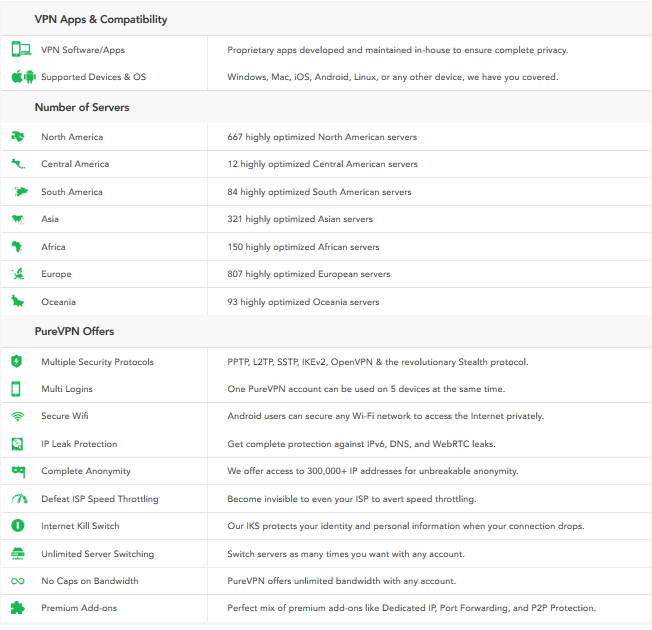Click the 'Supported Devices & OS' label
Viewport: 652px width, 630px height.
(x=94, y=77)
